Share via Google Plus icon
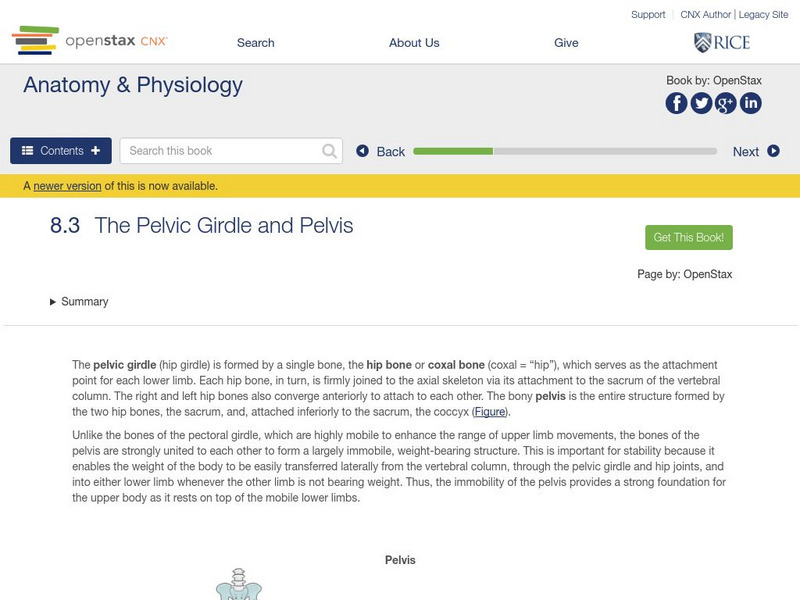Image resolution: width=800 pixels, height=600 pixels. click(726, 103)
